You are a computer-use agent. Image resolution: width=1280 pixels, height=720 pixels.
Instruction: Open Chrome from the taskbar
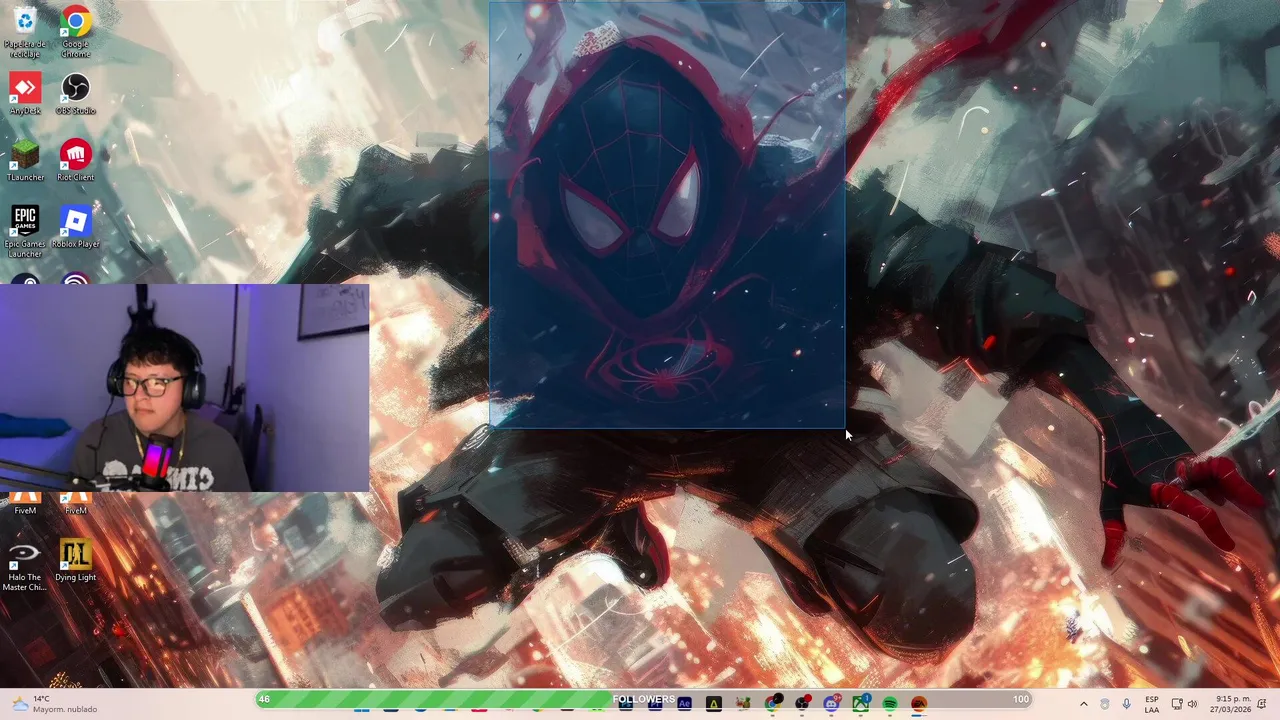coord(772,703)
